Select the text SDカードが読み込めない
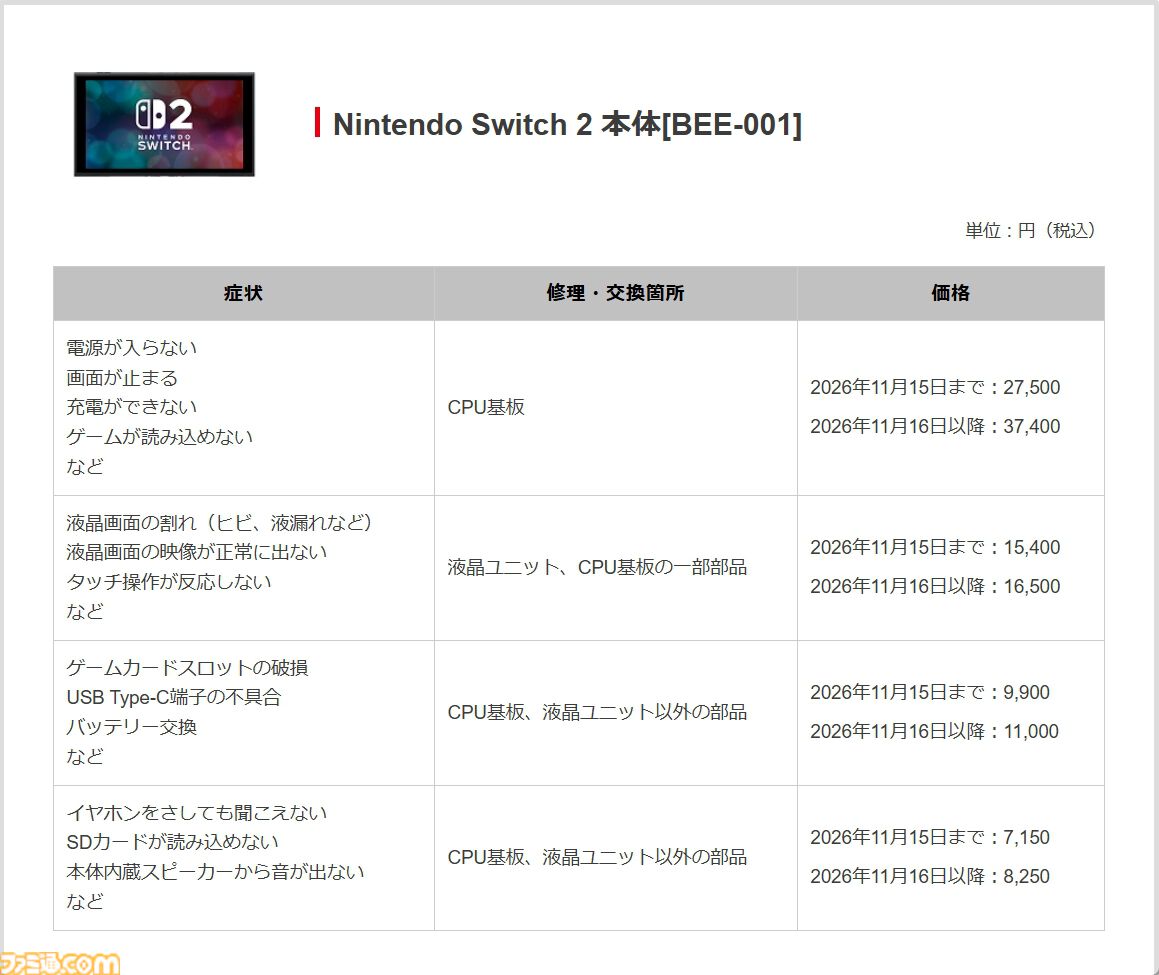Screen dimensions: 1159x975 click(x=173, y=842)
